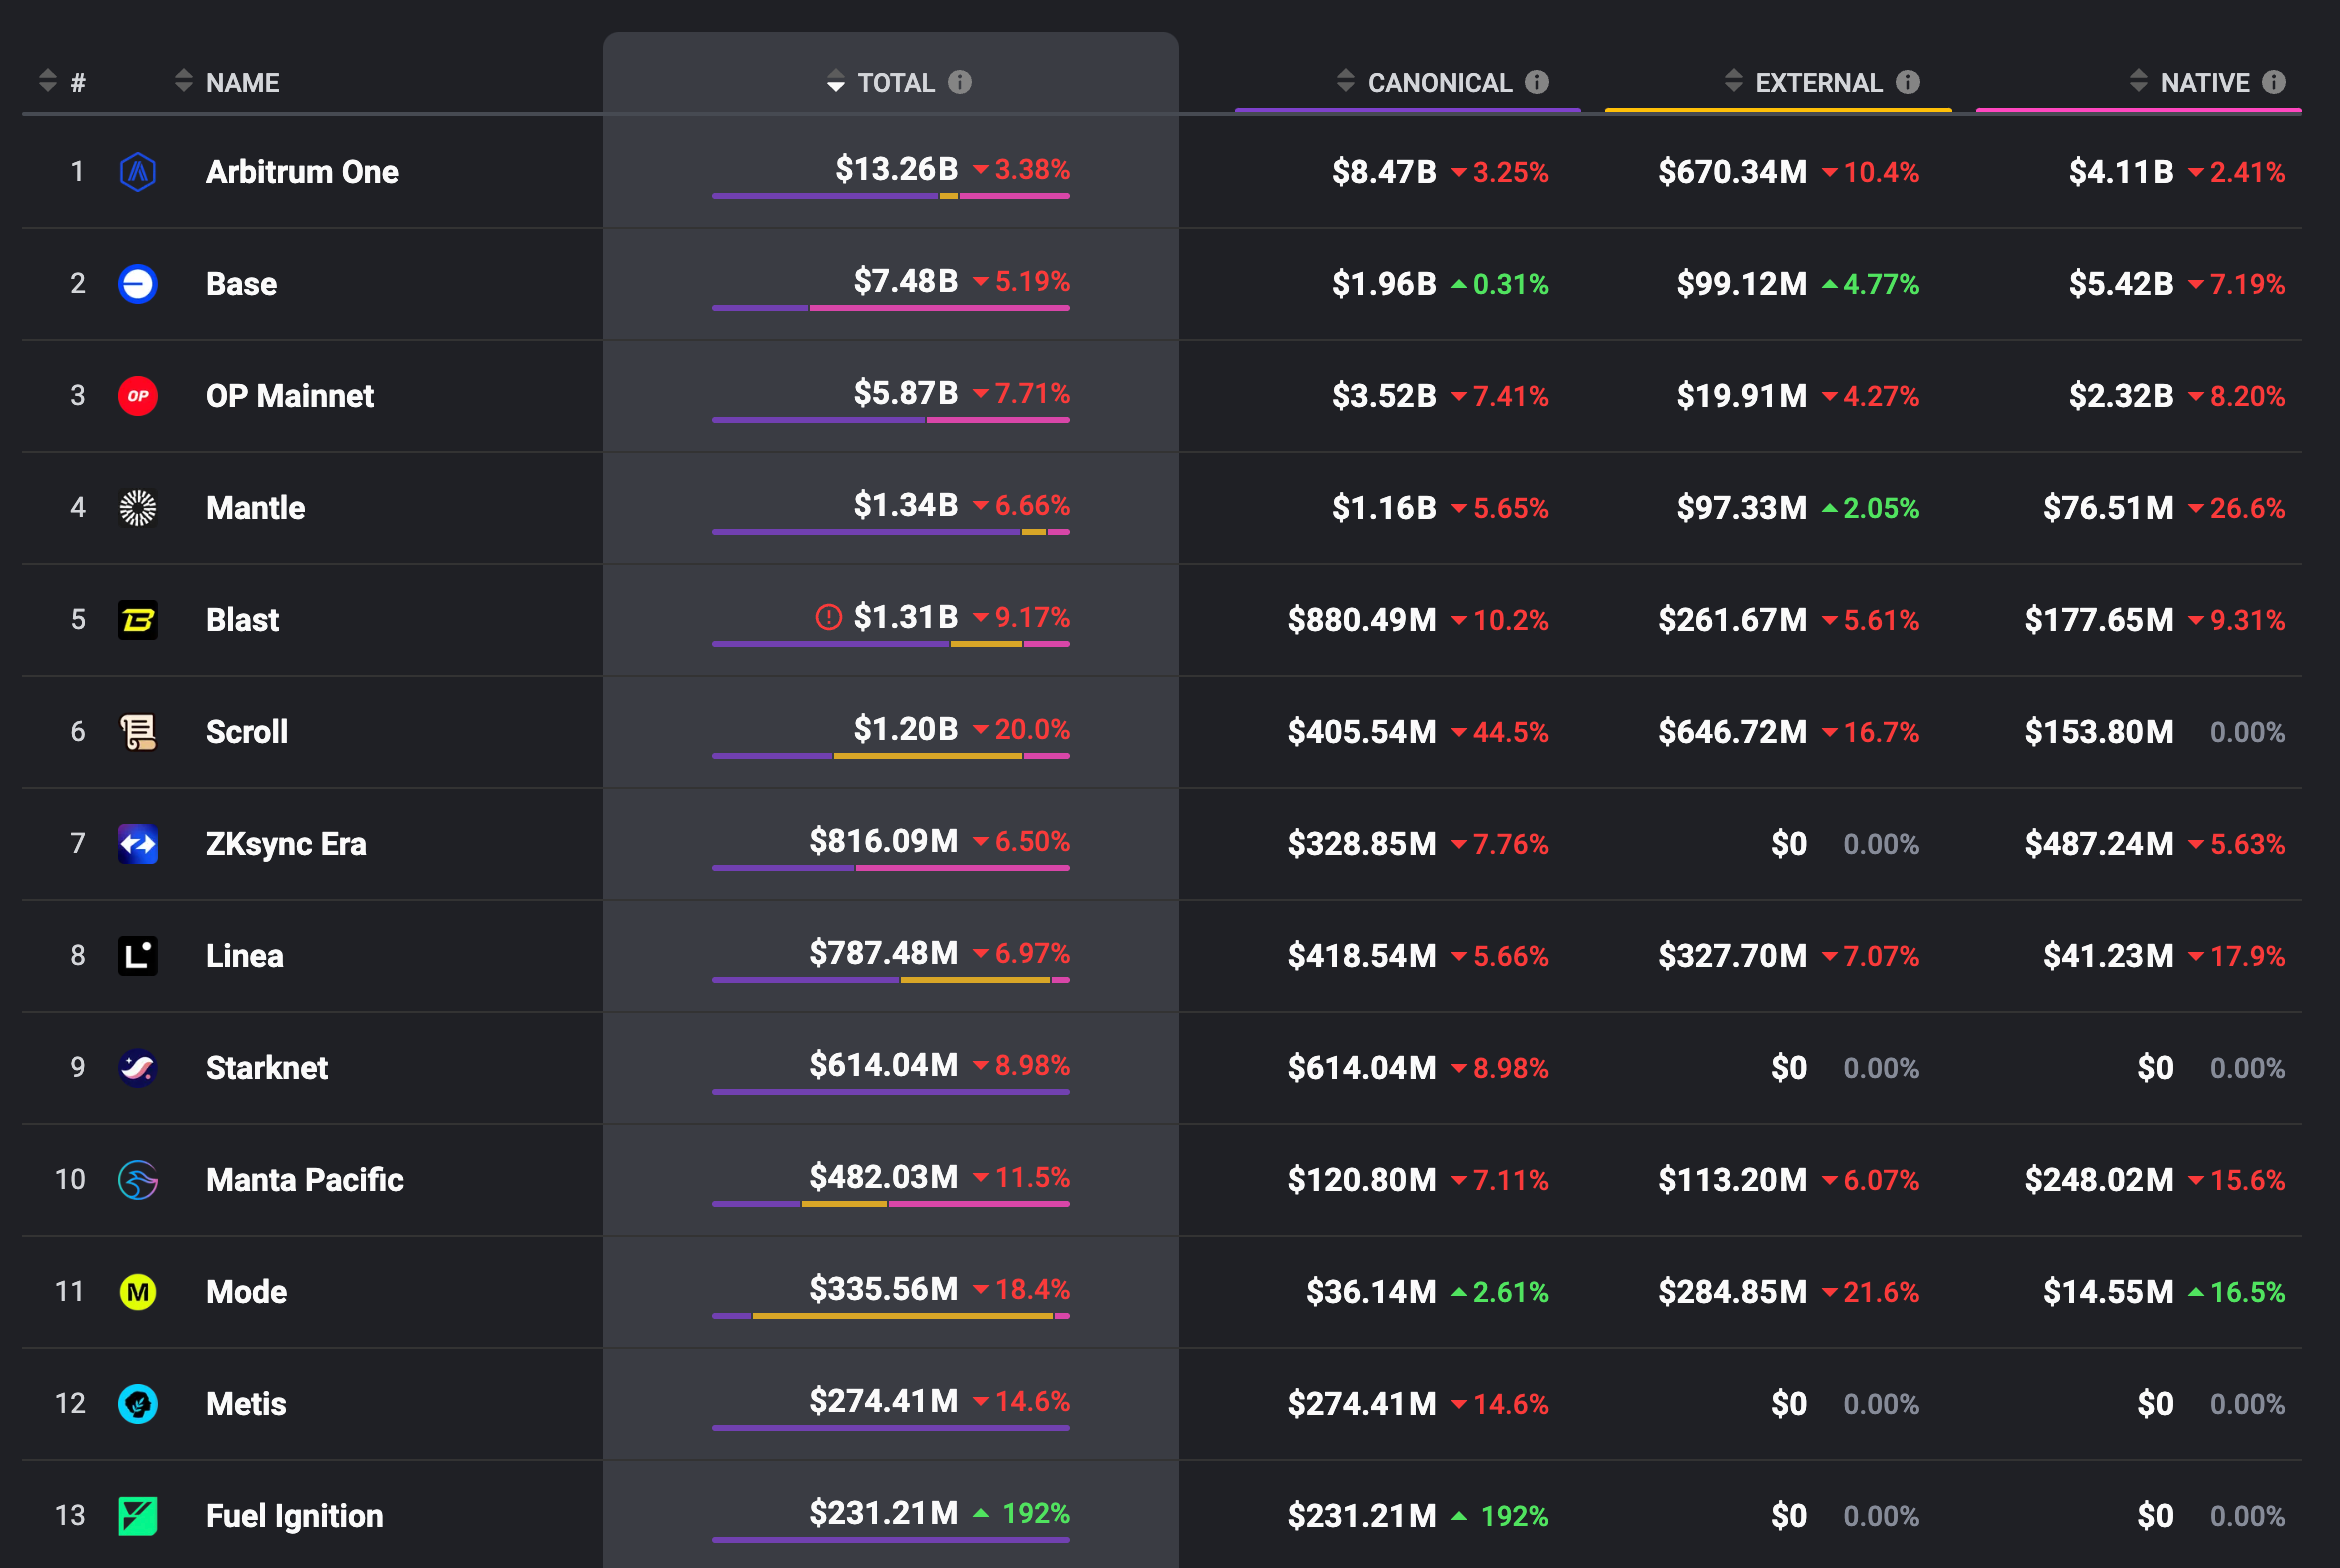
Task: Click the Base chain logo icon
Action: coord(138,284)
